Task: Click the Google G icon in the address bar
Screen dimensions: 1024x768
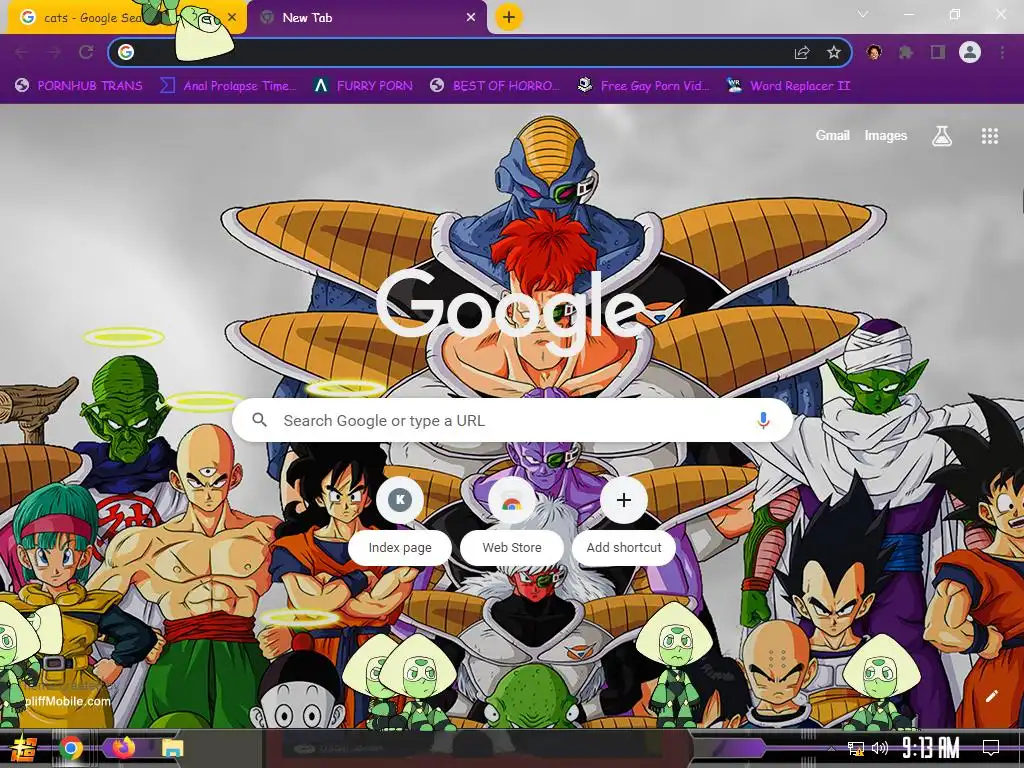Action: tap(126, 52)
